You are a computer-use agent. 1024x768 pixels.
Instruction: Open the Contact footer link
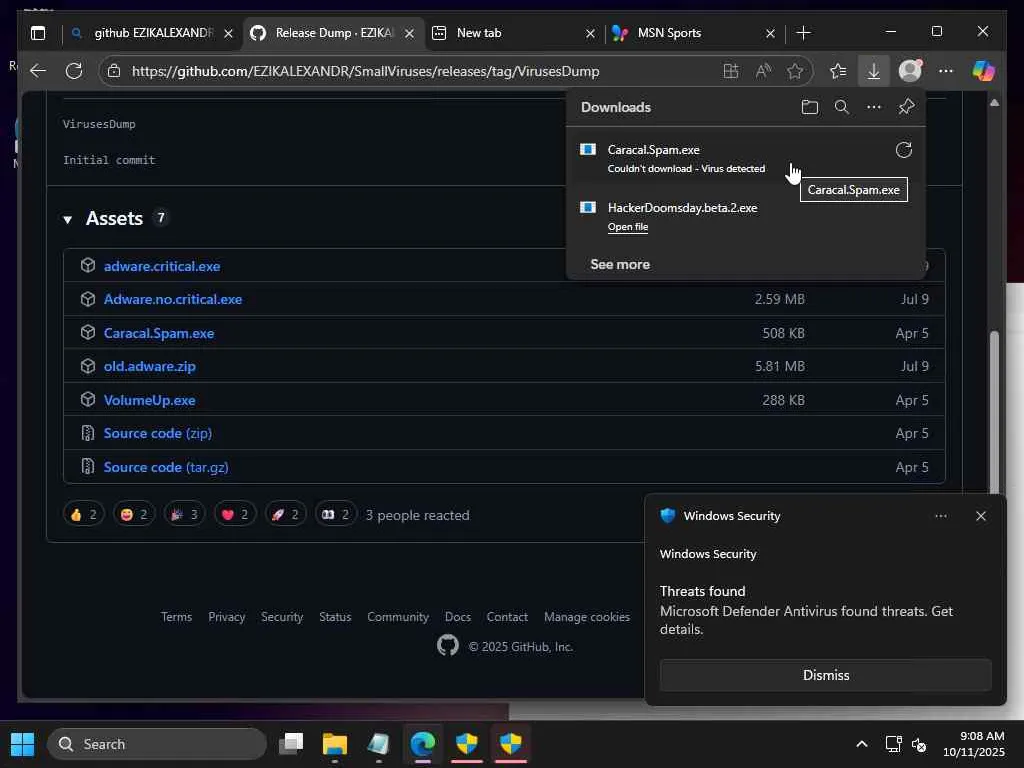pos(507,616)
